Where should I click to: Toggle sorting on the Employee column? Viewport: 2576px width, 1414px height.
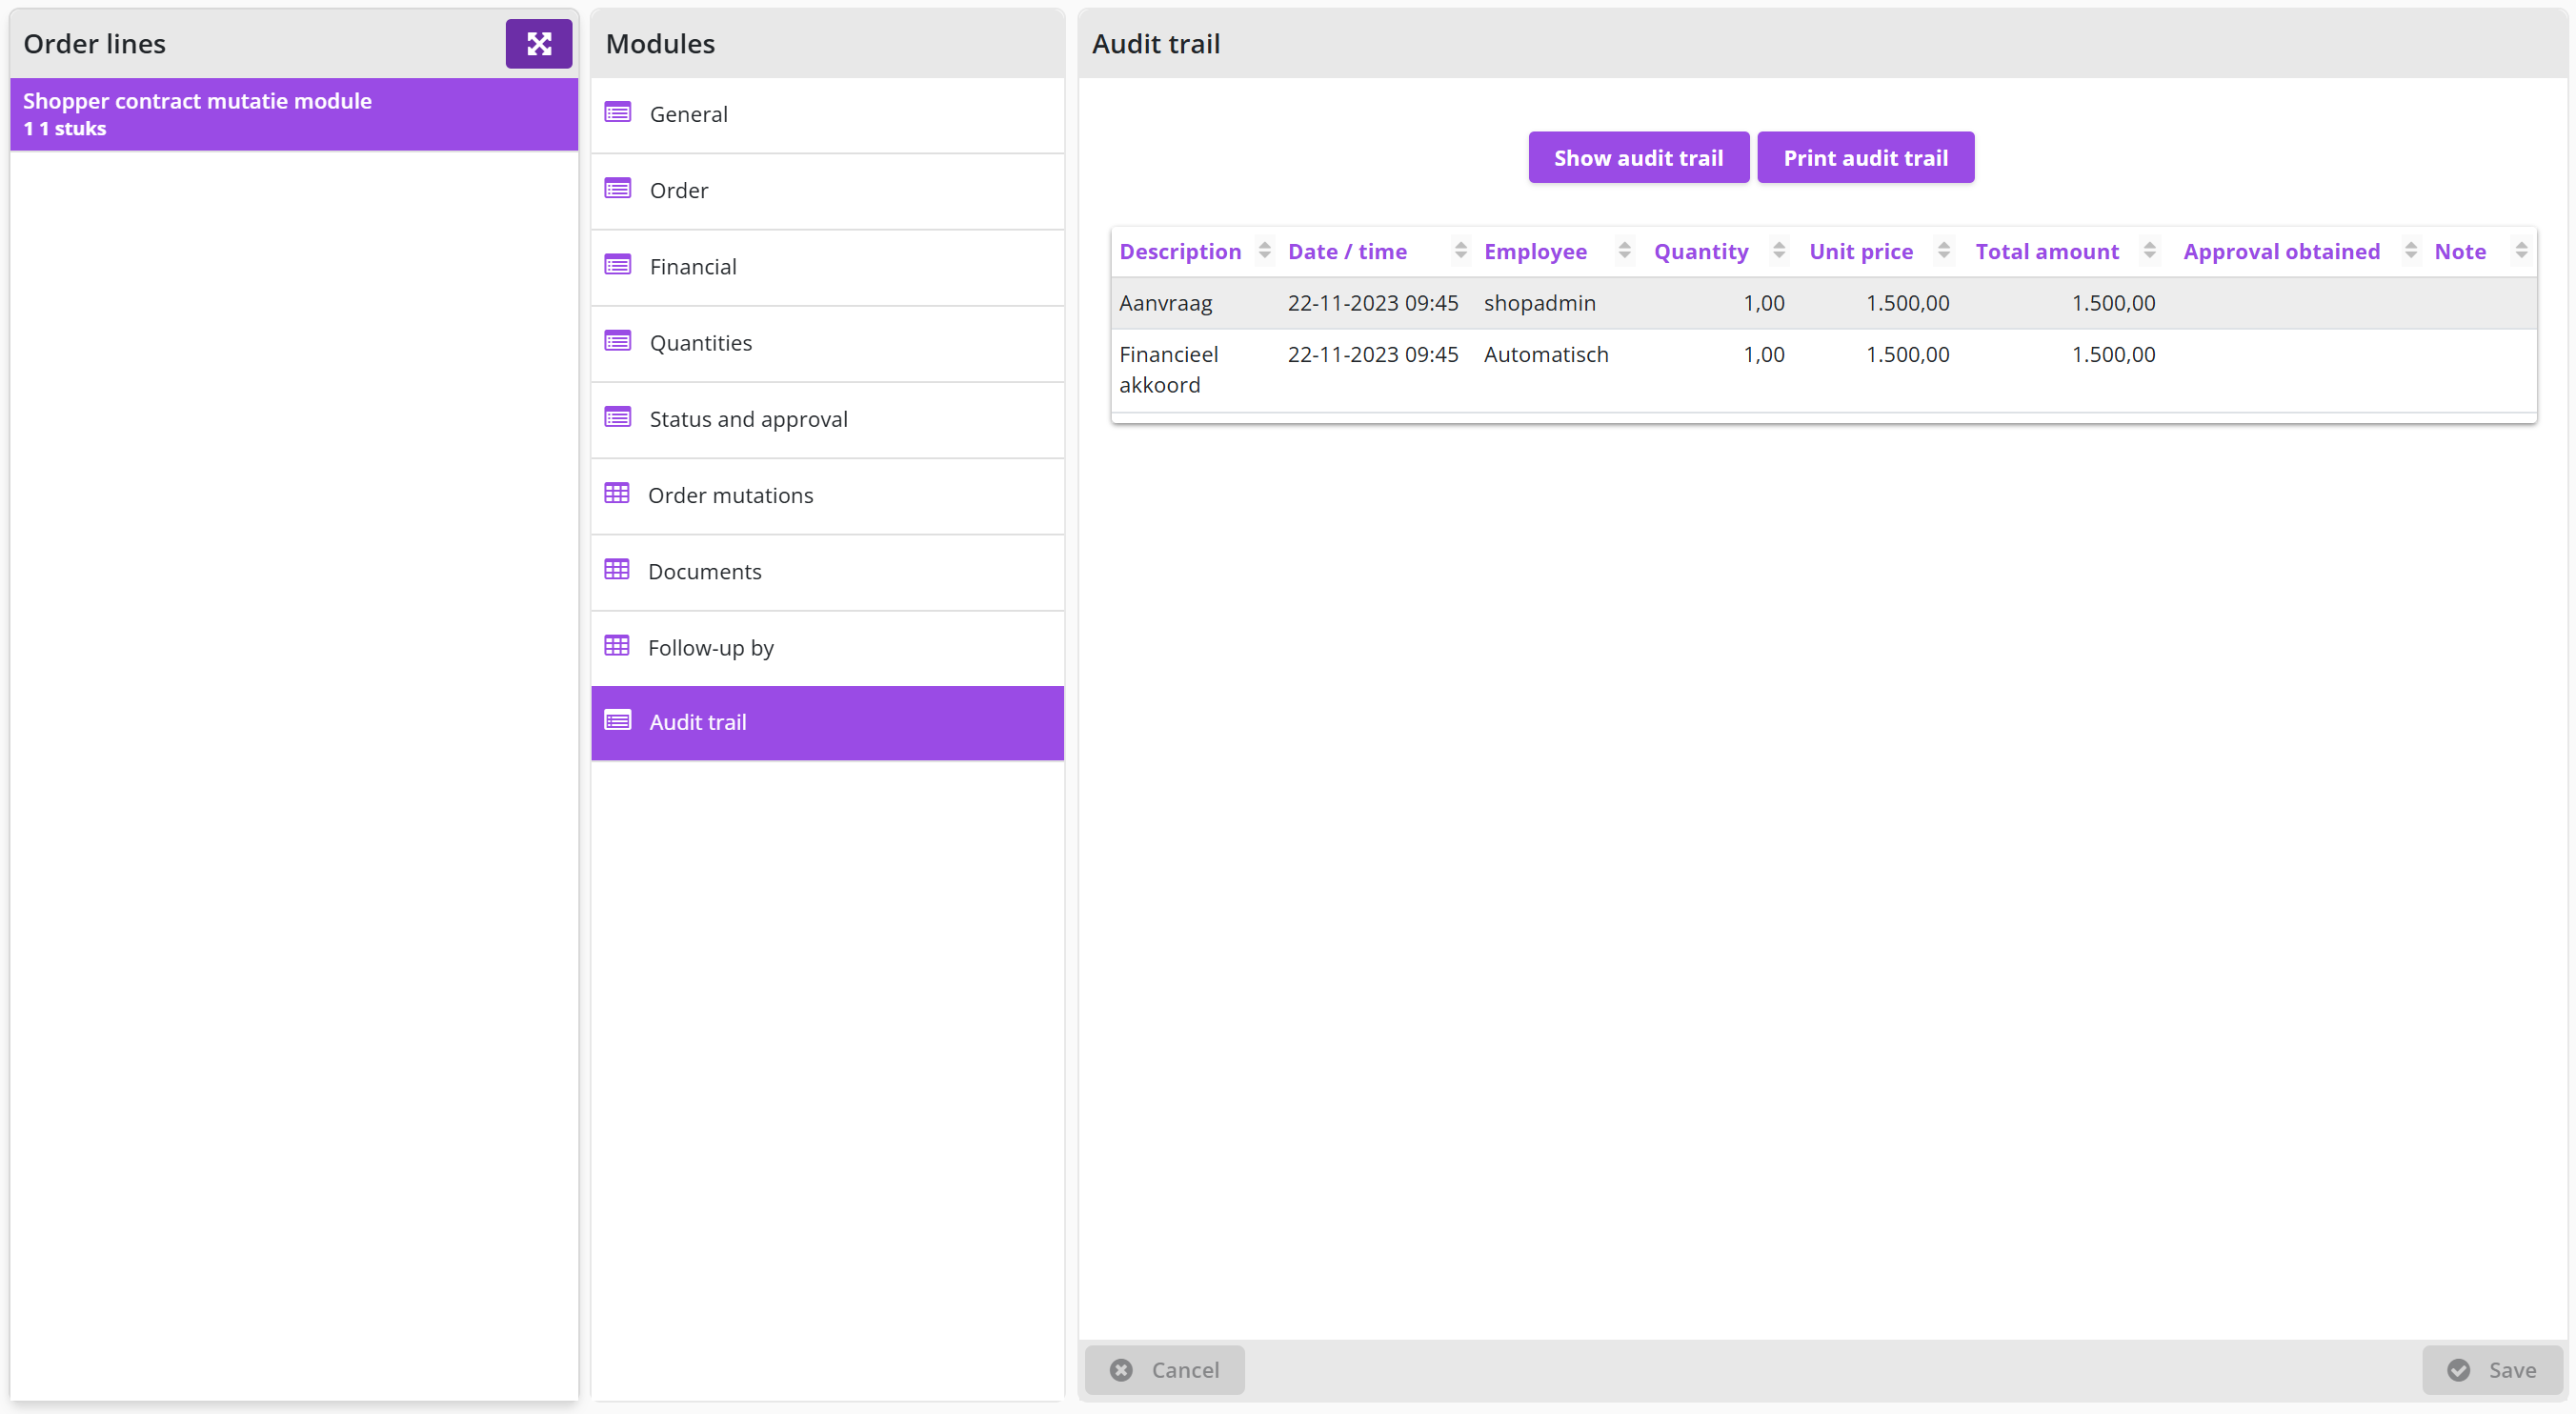pyautogui.click(x=1624, y=250)
